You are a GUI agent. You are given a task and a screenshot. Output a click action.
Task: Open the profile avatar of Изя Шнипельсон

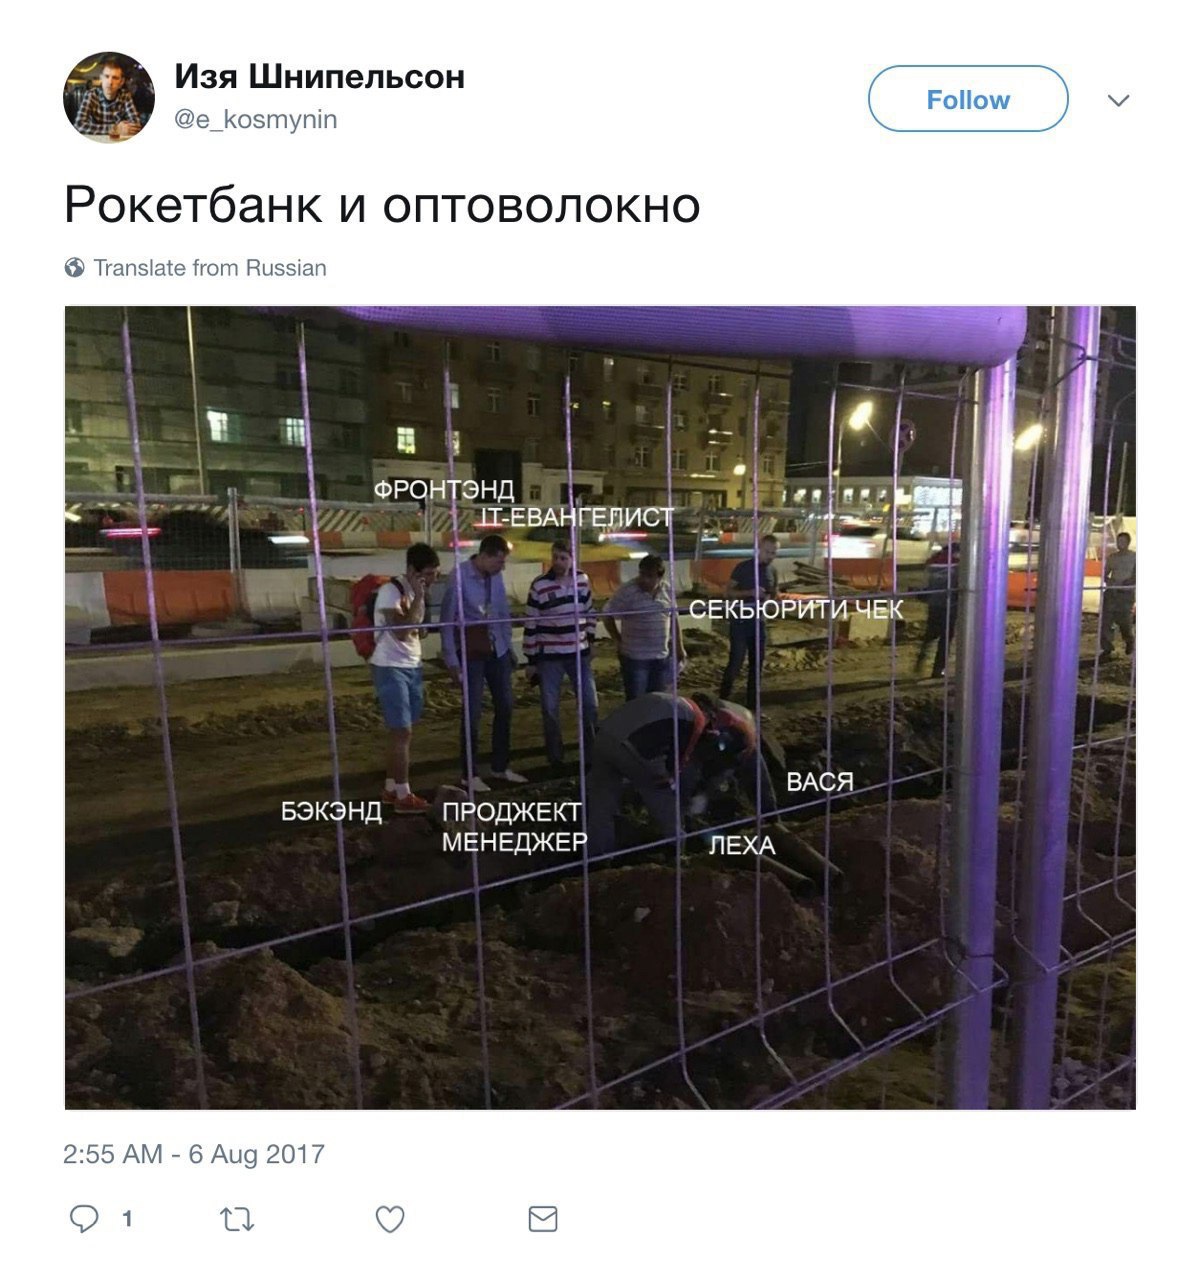click(109, 98)
